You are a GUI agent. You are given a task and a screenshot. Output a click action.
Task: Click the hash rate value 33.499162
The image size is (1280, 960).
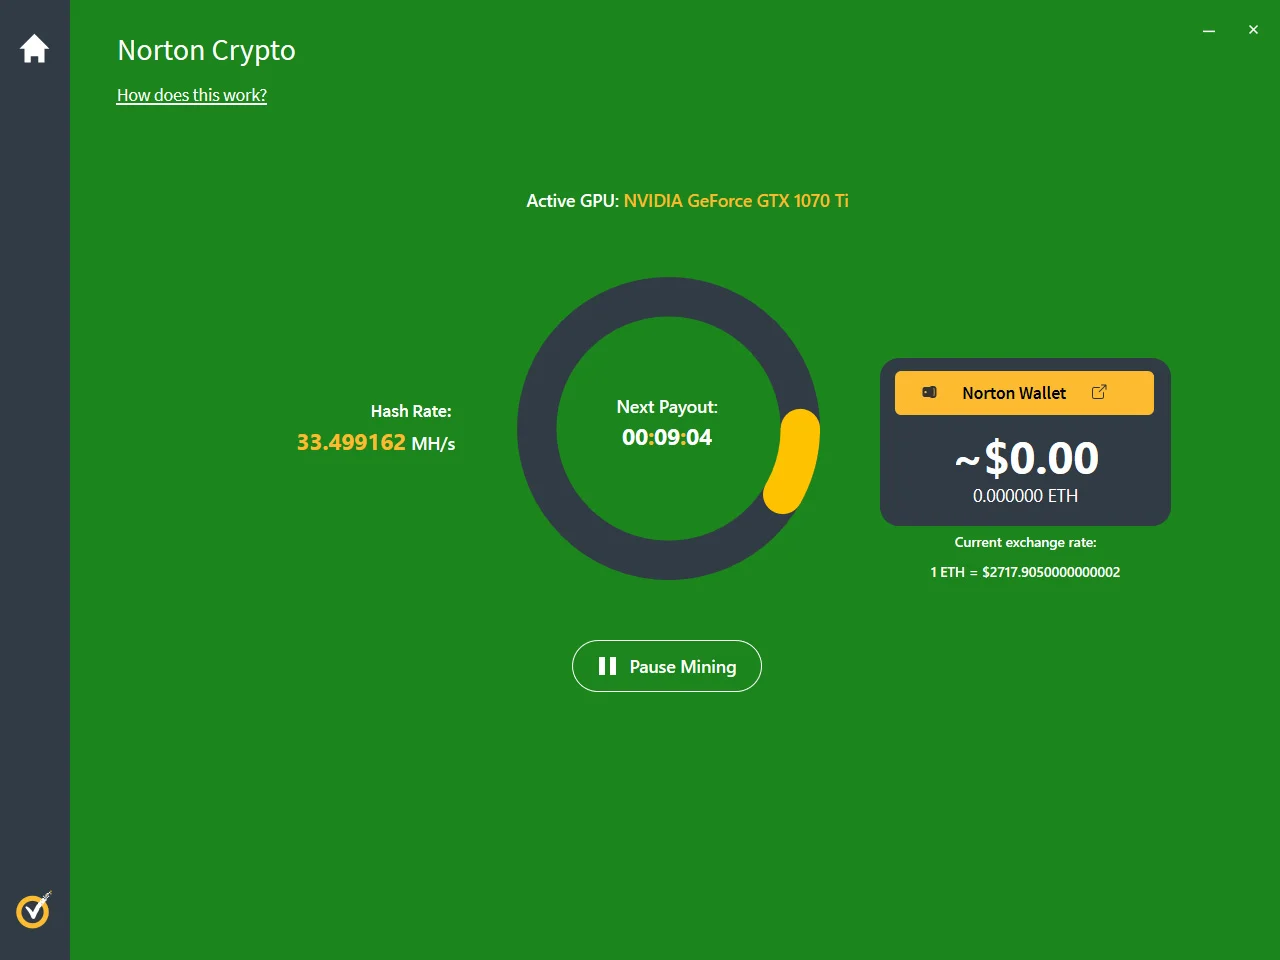click(351, 442)
